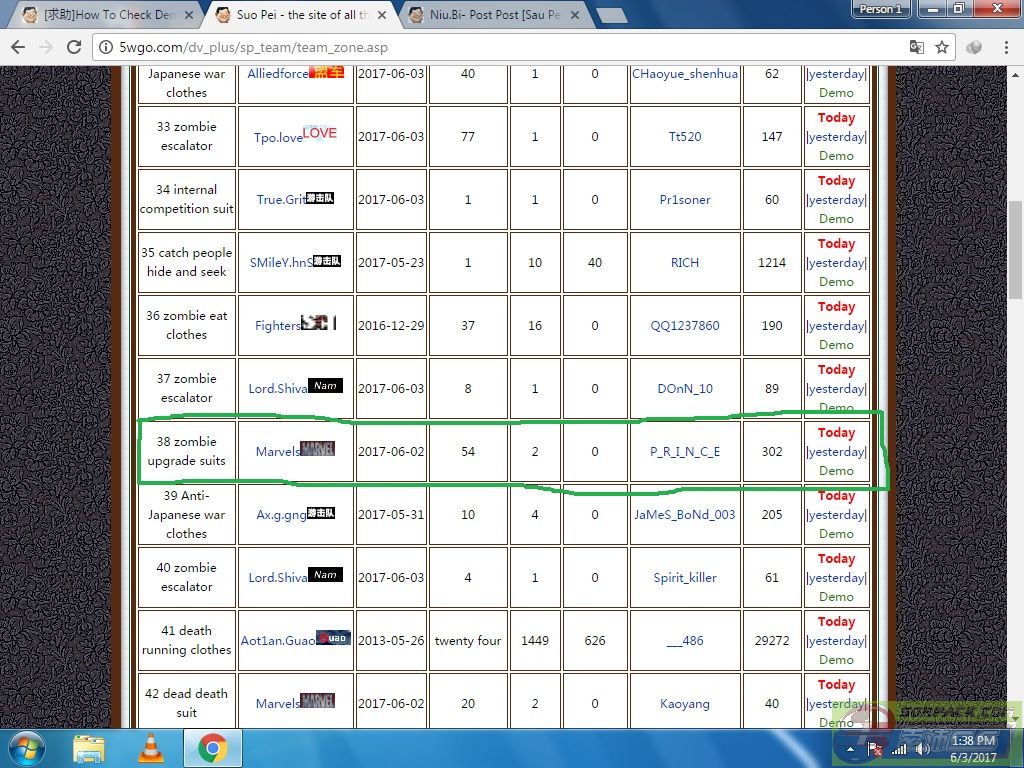Click the address bar URL field
Screen dimensions: 1024x768
pyautogui.click(x=500, y=47)
